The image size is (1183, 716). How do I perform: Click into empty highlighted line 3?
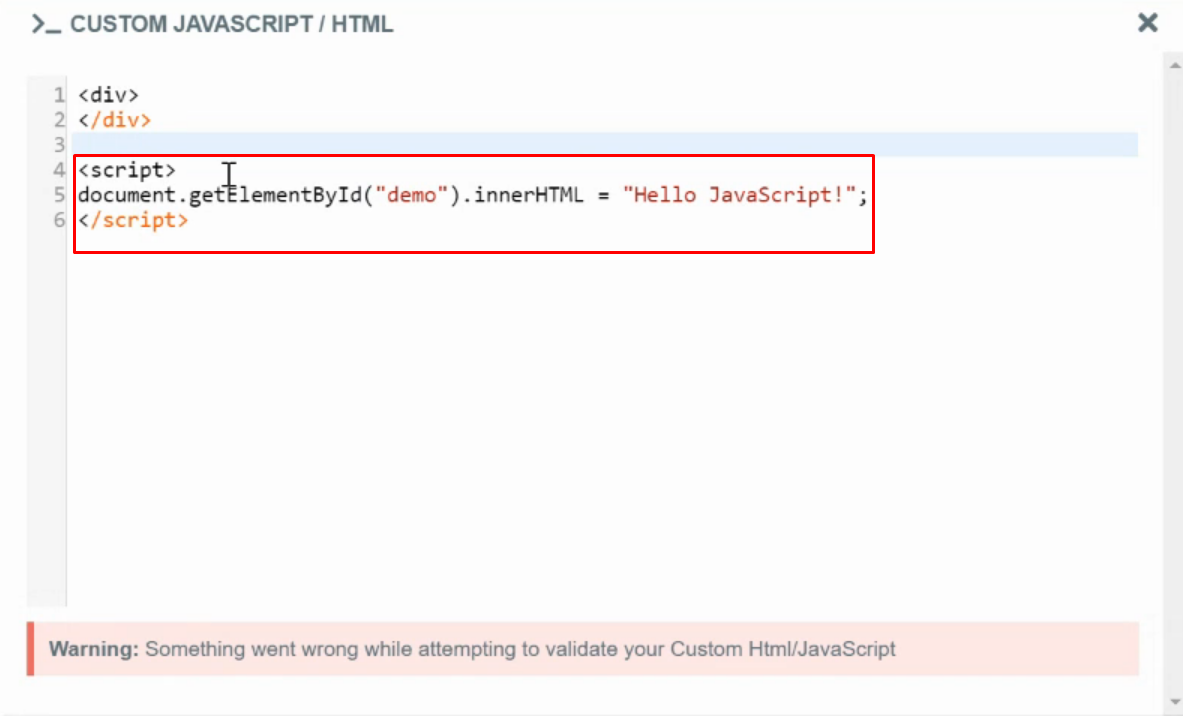click(605, 145)
